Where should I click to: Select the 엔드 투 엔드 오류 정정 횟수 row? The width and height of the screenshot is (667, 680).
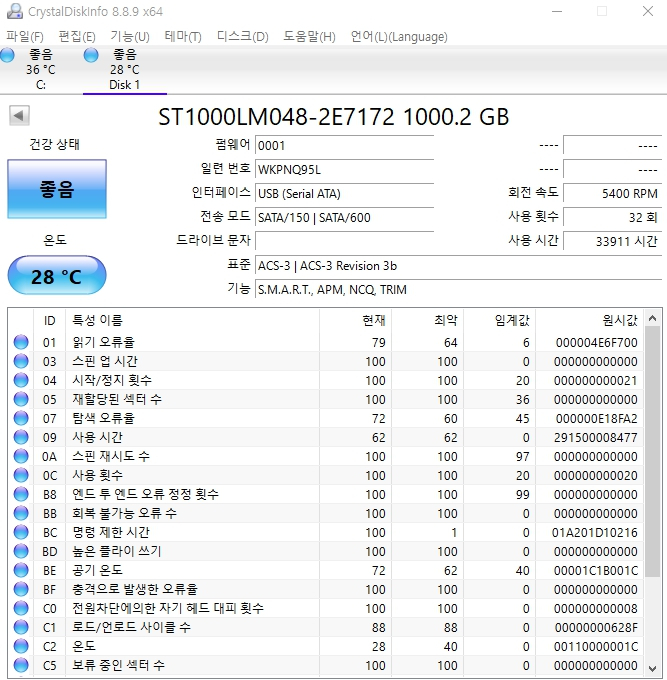click(326, 494)
